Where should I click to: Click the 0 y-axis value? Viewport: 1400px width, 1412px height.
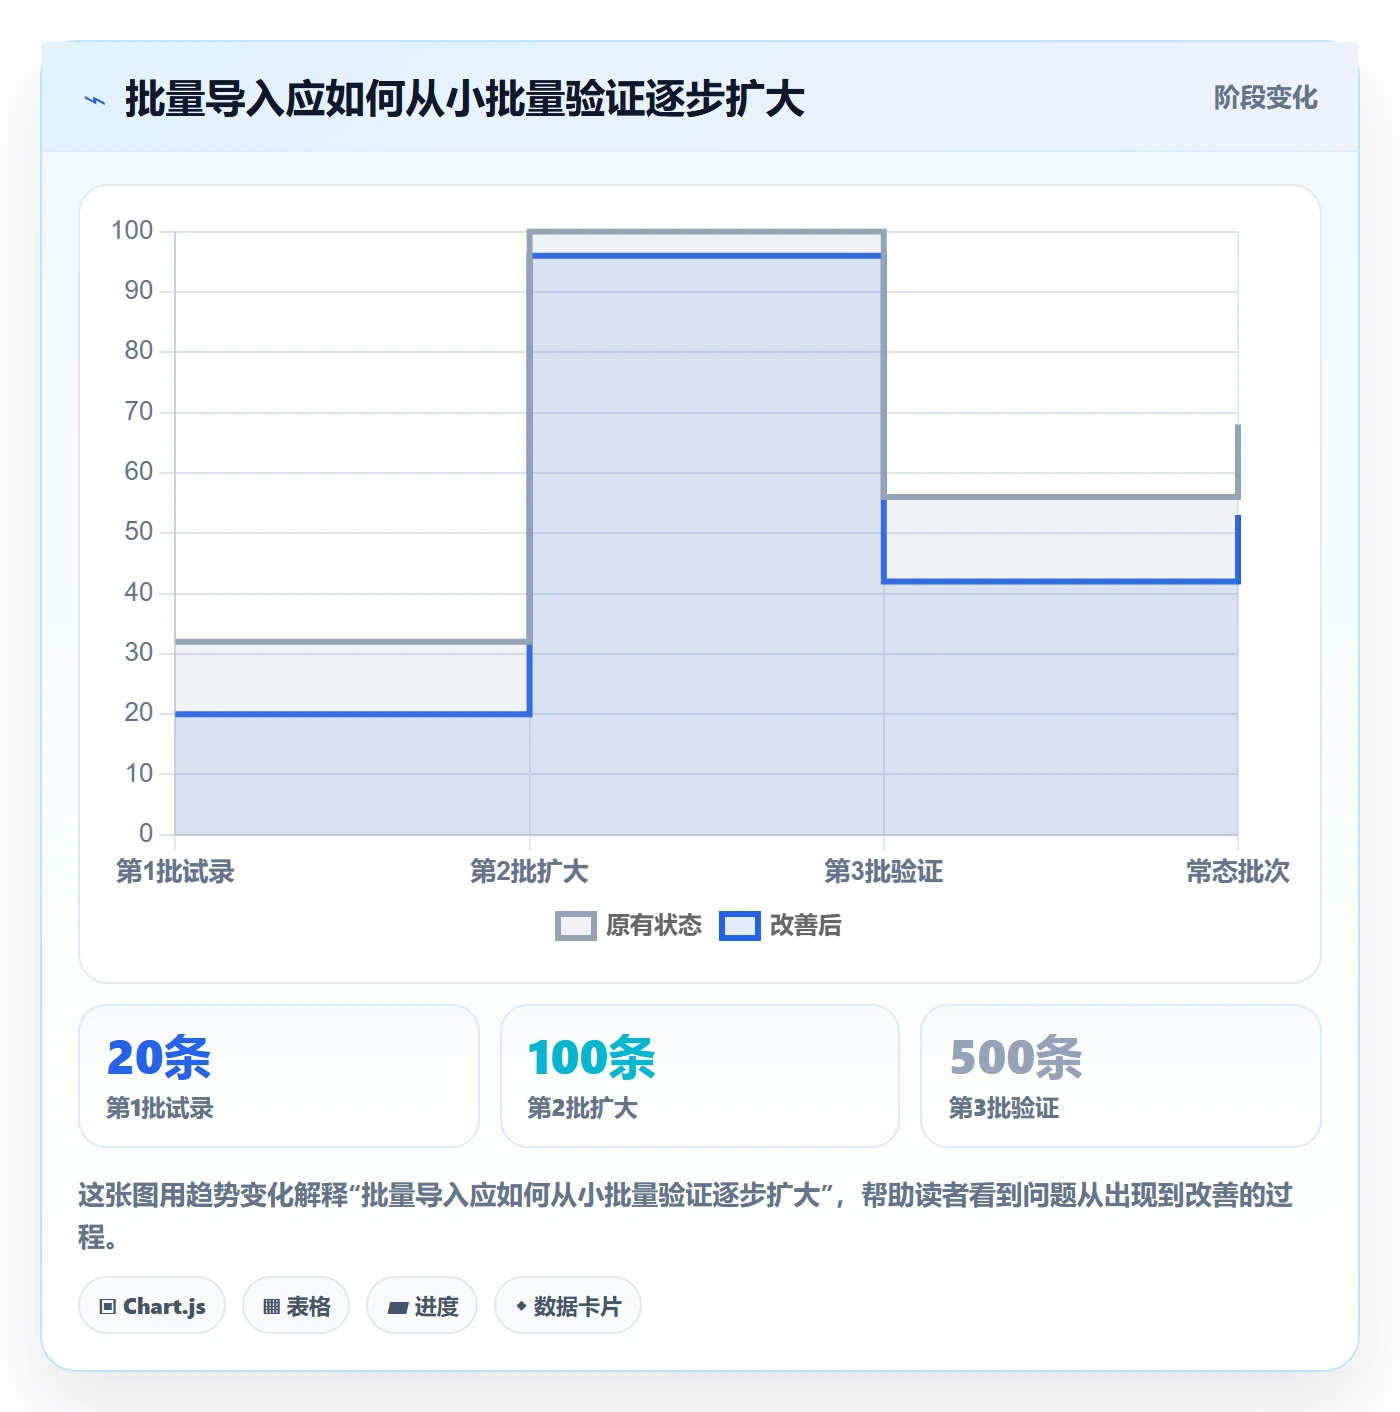146,833
